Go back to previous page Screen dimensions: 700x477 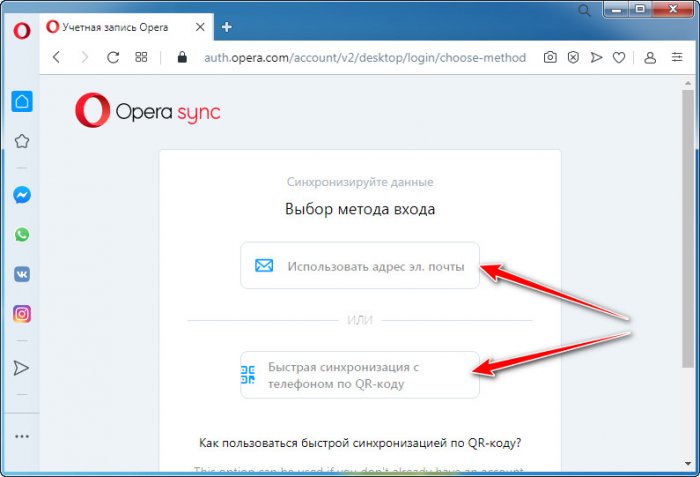click(x=56, y=57)
